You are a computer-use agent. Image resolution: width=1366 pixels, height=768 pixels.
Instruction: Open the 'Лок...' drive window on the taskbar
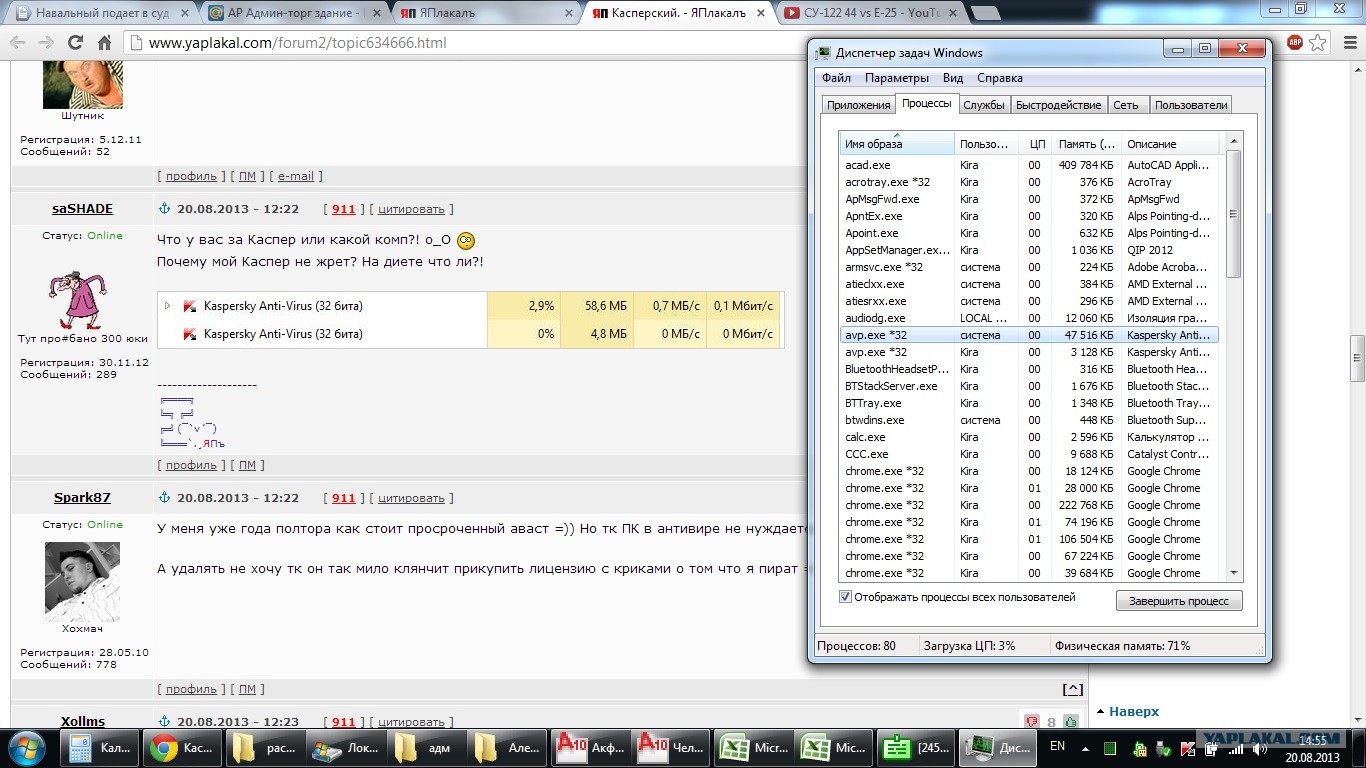click(348, 747)
